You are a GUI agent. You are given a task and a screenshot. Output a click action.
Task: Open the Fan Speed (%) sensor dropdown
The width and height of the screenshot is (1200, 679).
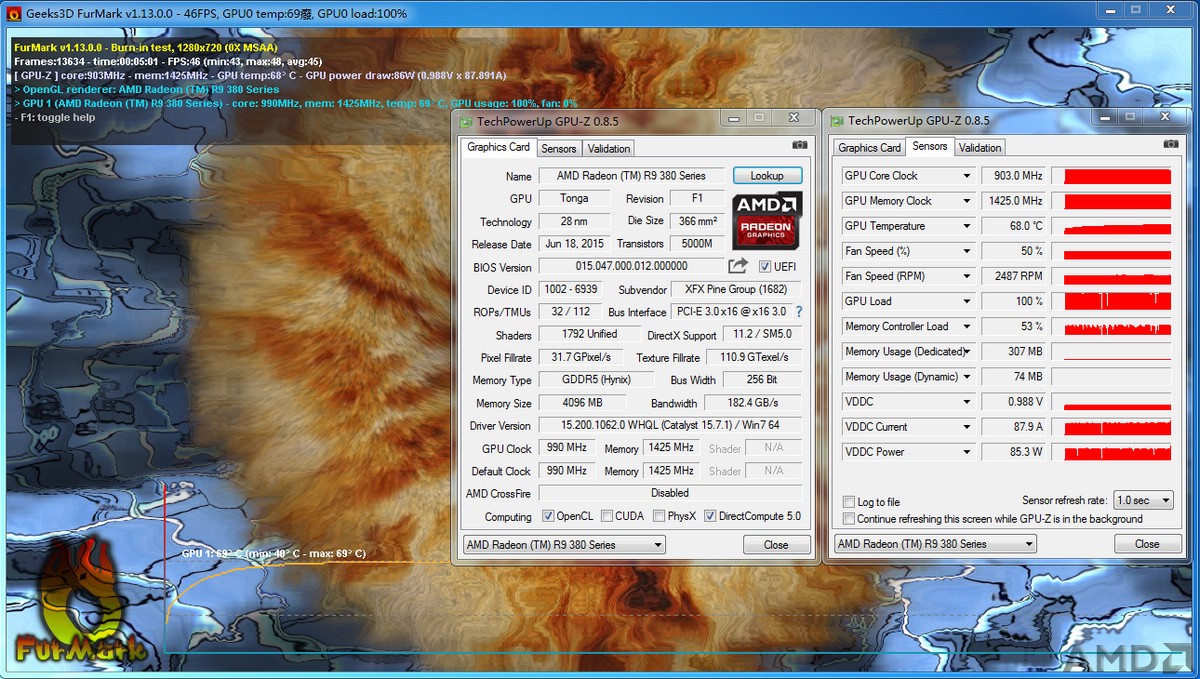tap(967, 251)
